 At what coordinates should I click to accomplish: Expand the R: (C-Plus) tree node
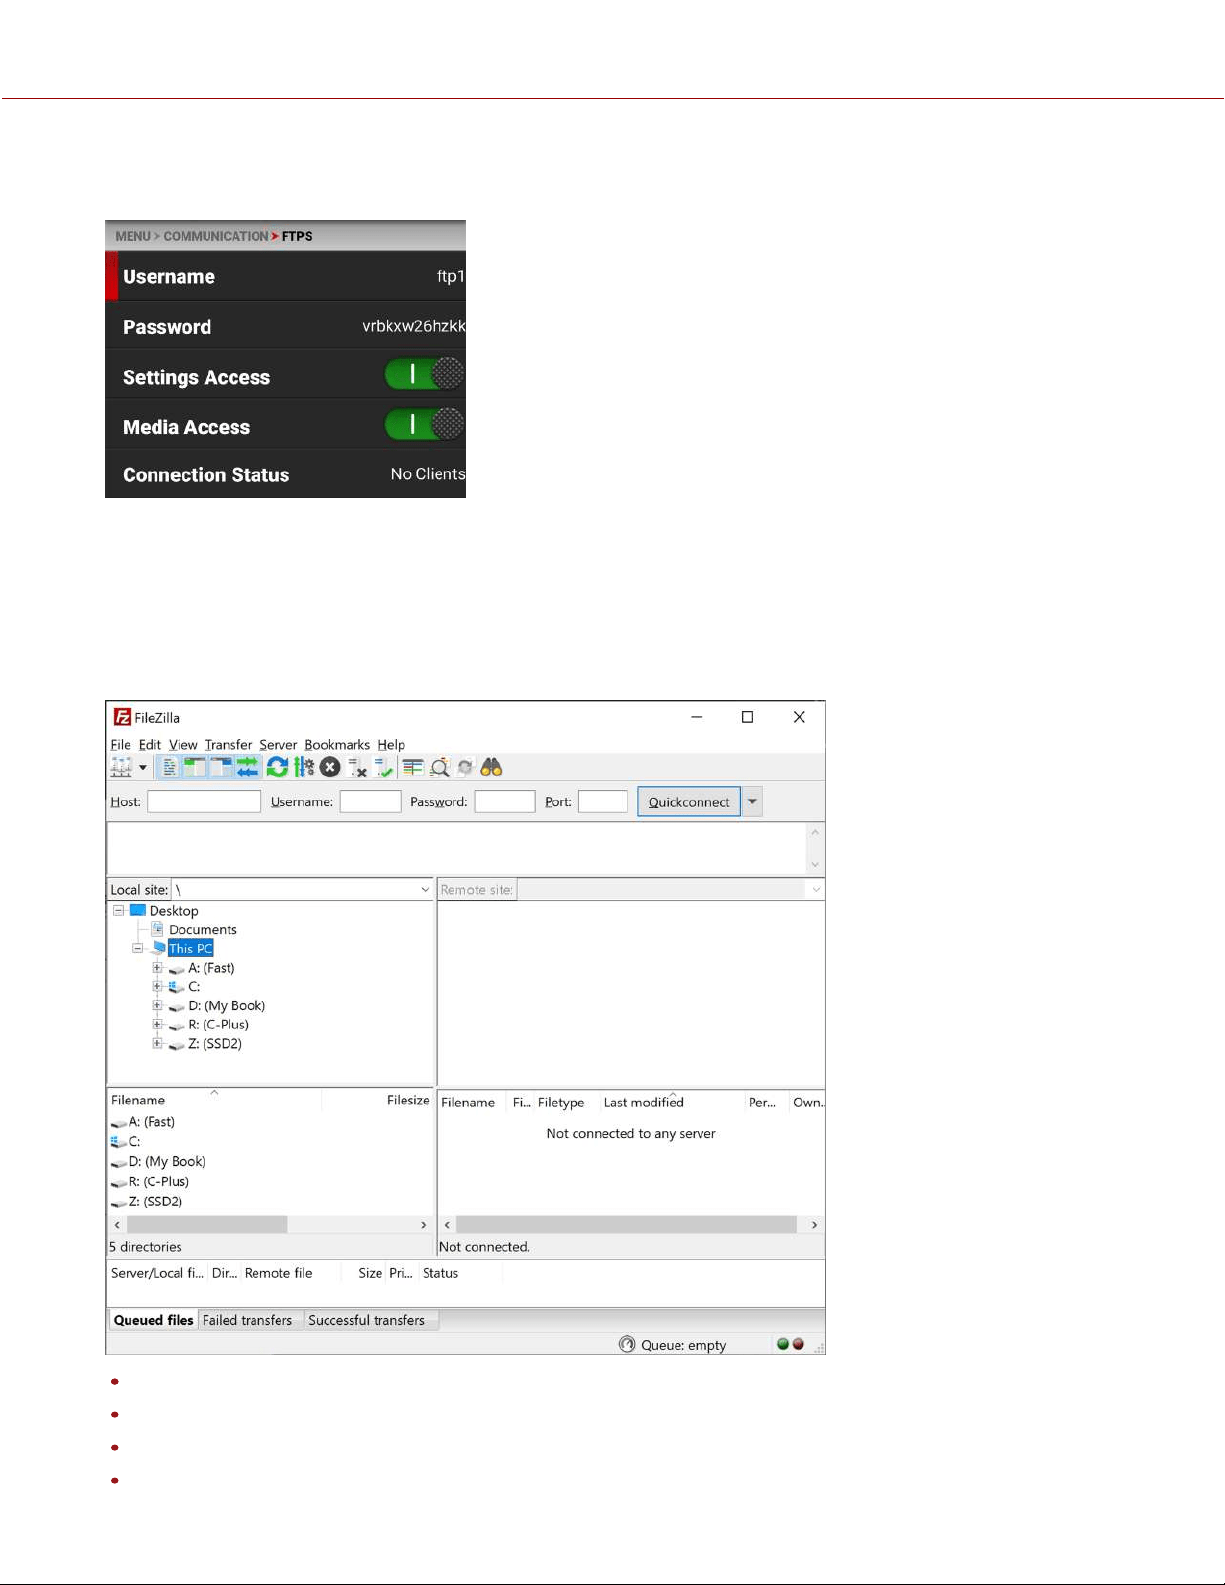pos(157,1024)
